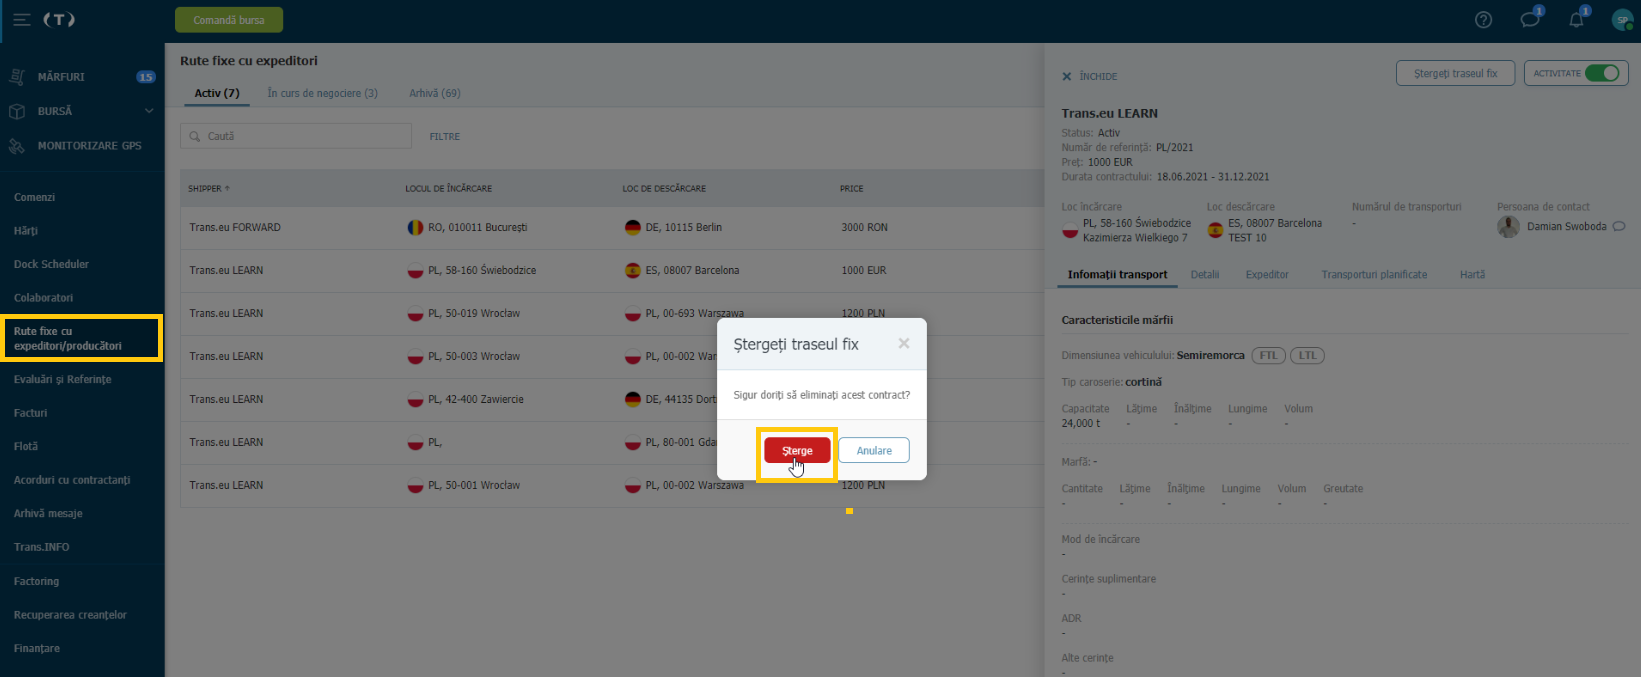Open Acorduri cu contractanți
The width and height of the screenshot is (1641, 677).
tap(72, 480)
